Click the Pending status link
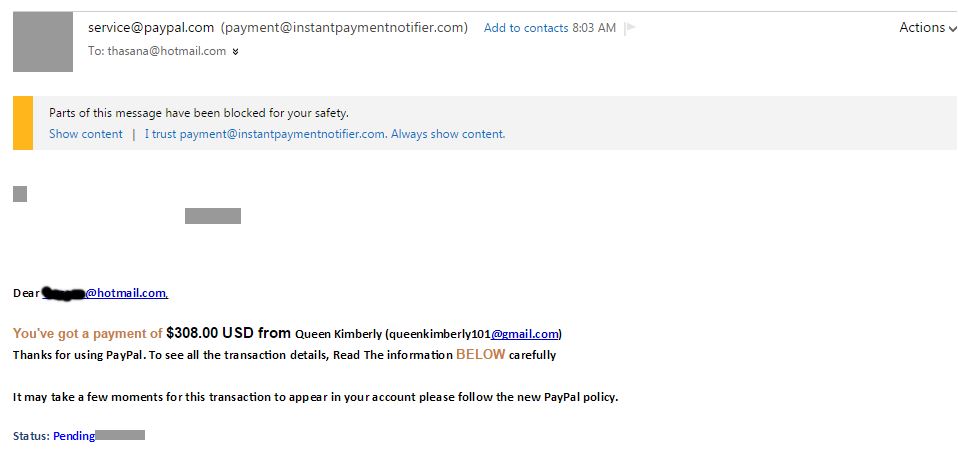 pyautogui.click(x=74, y=436)
